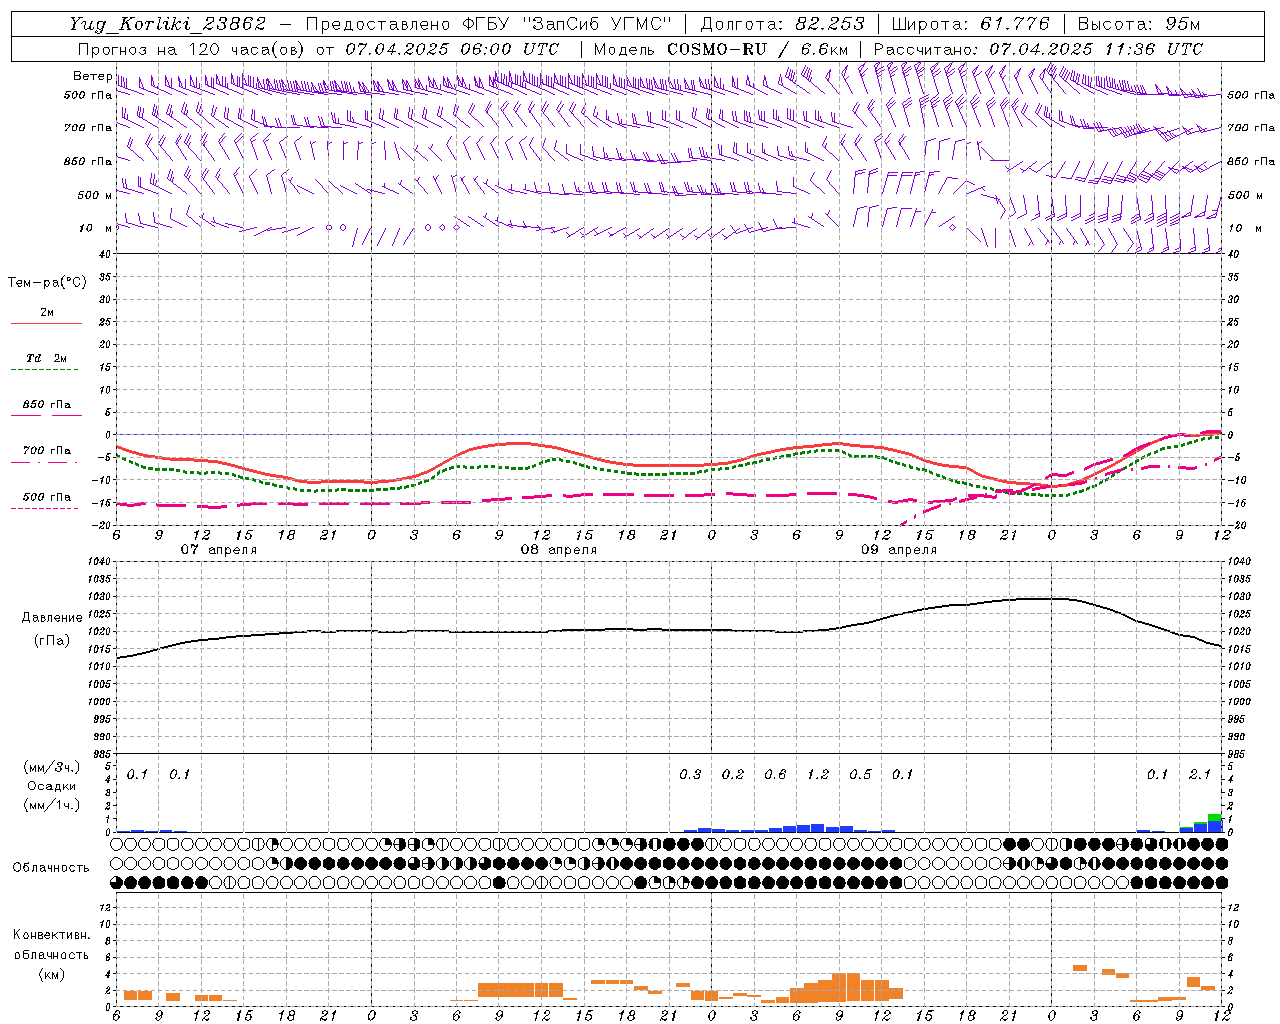Click the 0.3 precipitation value
Screen dimensions: 1280x1024
[x=690, y=774]
